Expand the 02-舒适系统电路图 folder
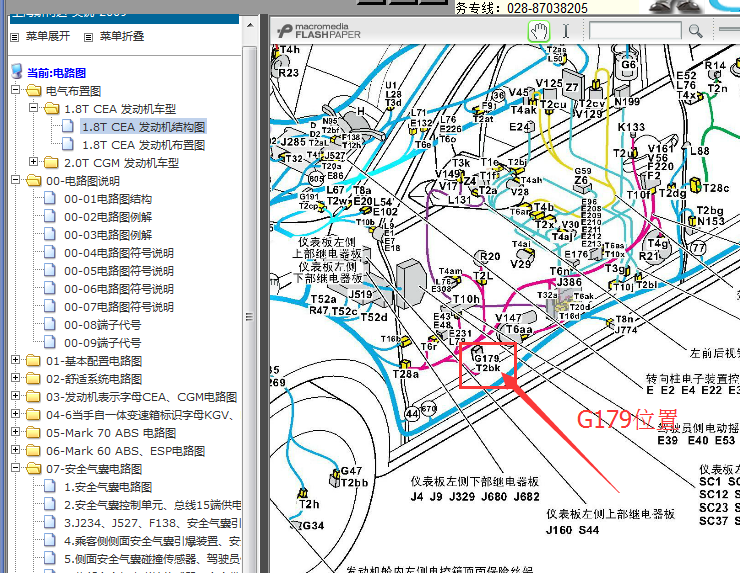Image resolution: width=740 pixels, height=573 pixels. tap(15, 378)
